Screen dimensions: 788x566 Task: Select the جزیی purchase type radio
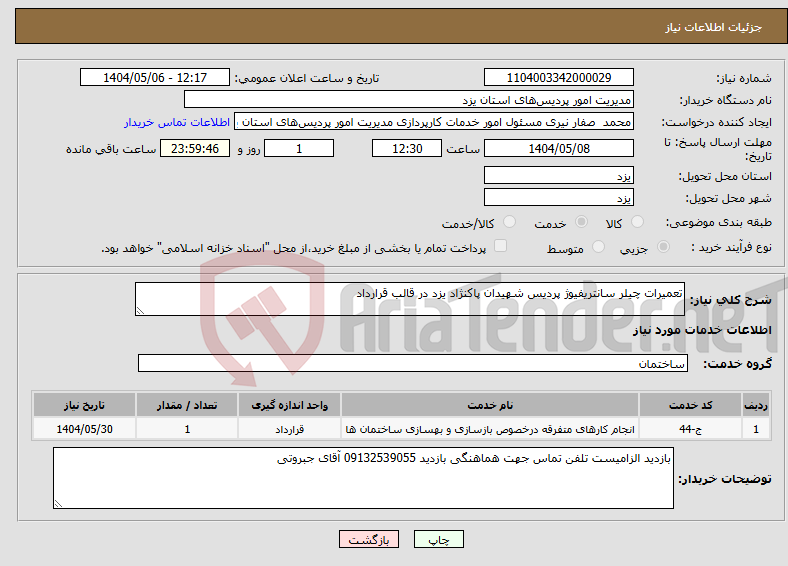pos(663,247)
